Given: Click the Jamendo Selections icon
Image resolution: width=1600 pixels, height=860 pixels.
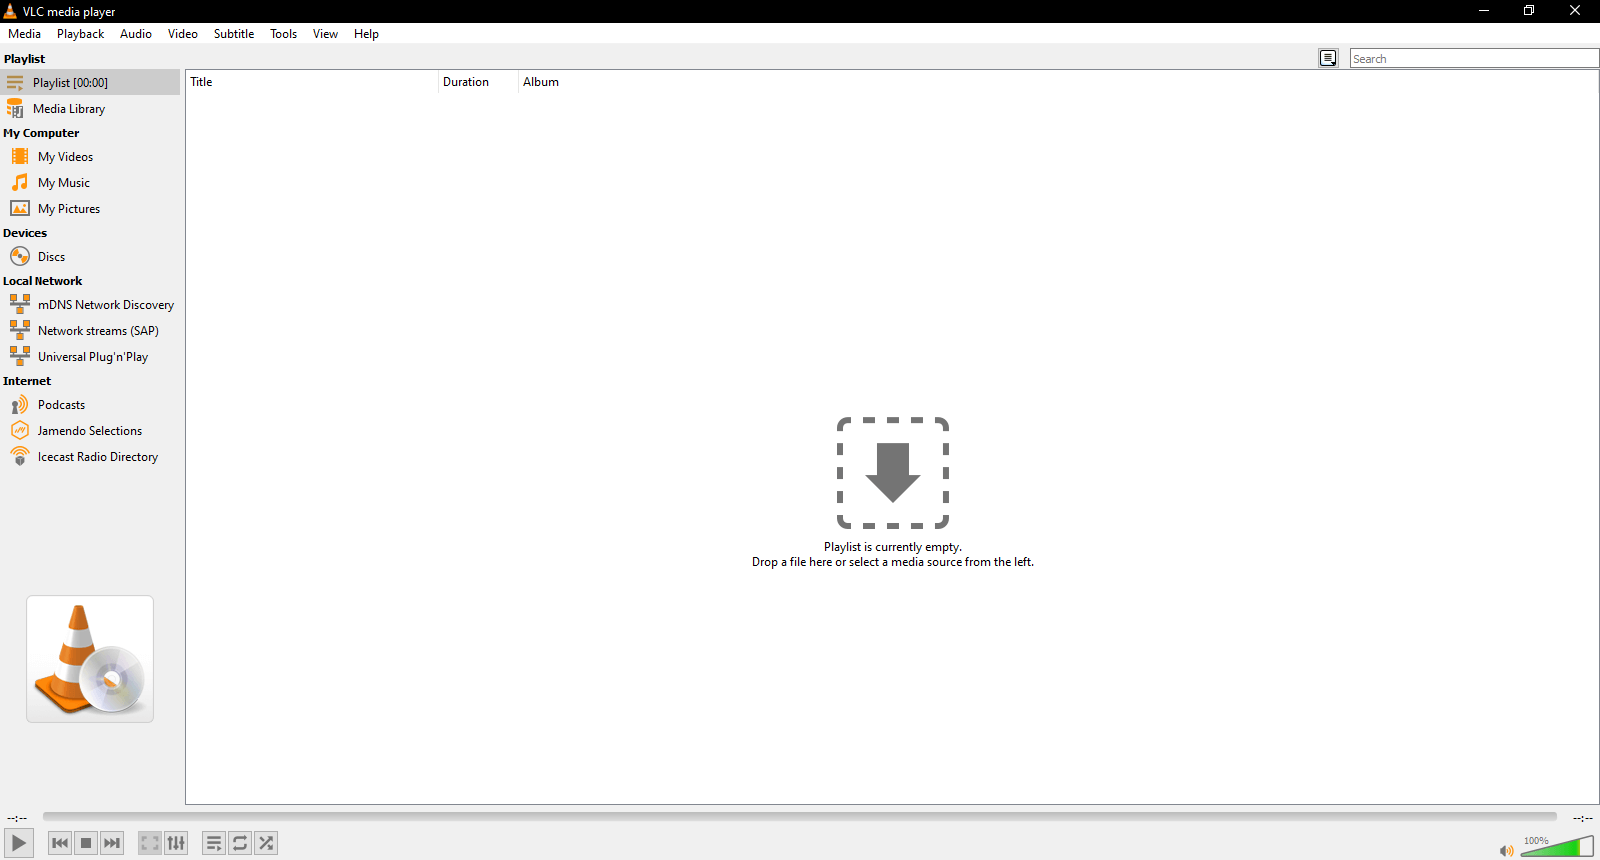Looking at the screenshot, I should 20,430.
